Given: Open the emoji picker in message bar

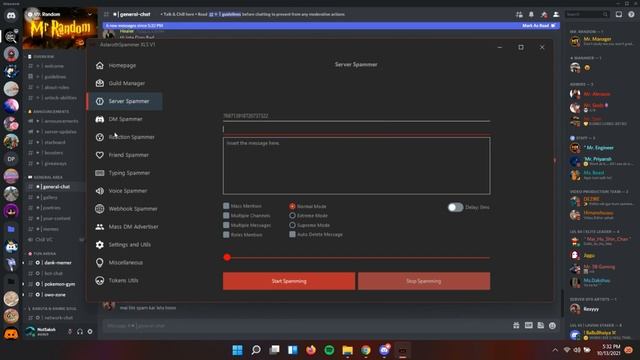Looking at the screenshot, I should point(552,325).
